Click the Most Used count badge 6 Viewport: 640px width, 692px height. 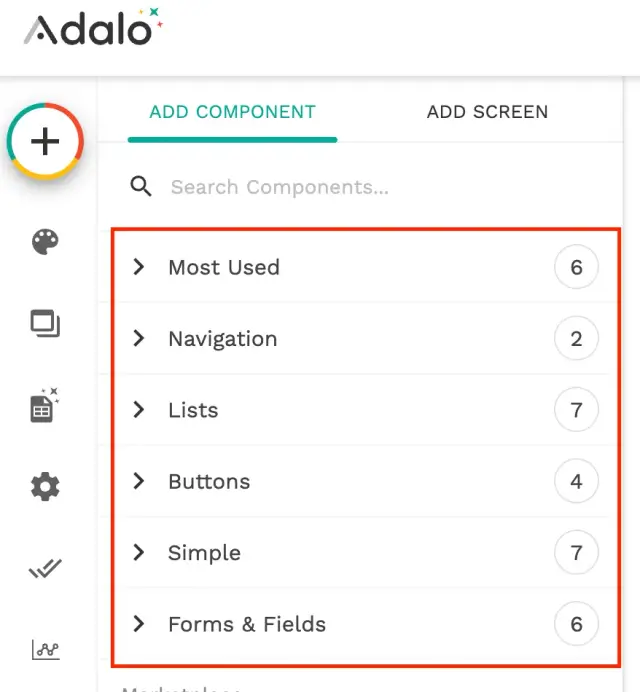click(576, 267)
